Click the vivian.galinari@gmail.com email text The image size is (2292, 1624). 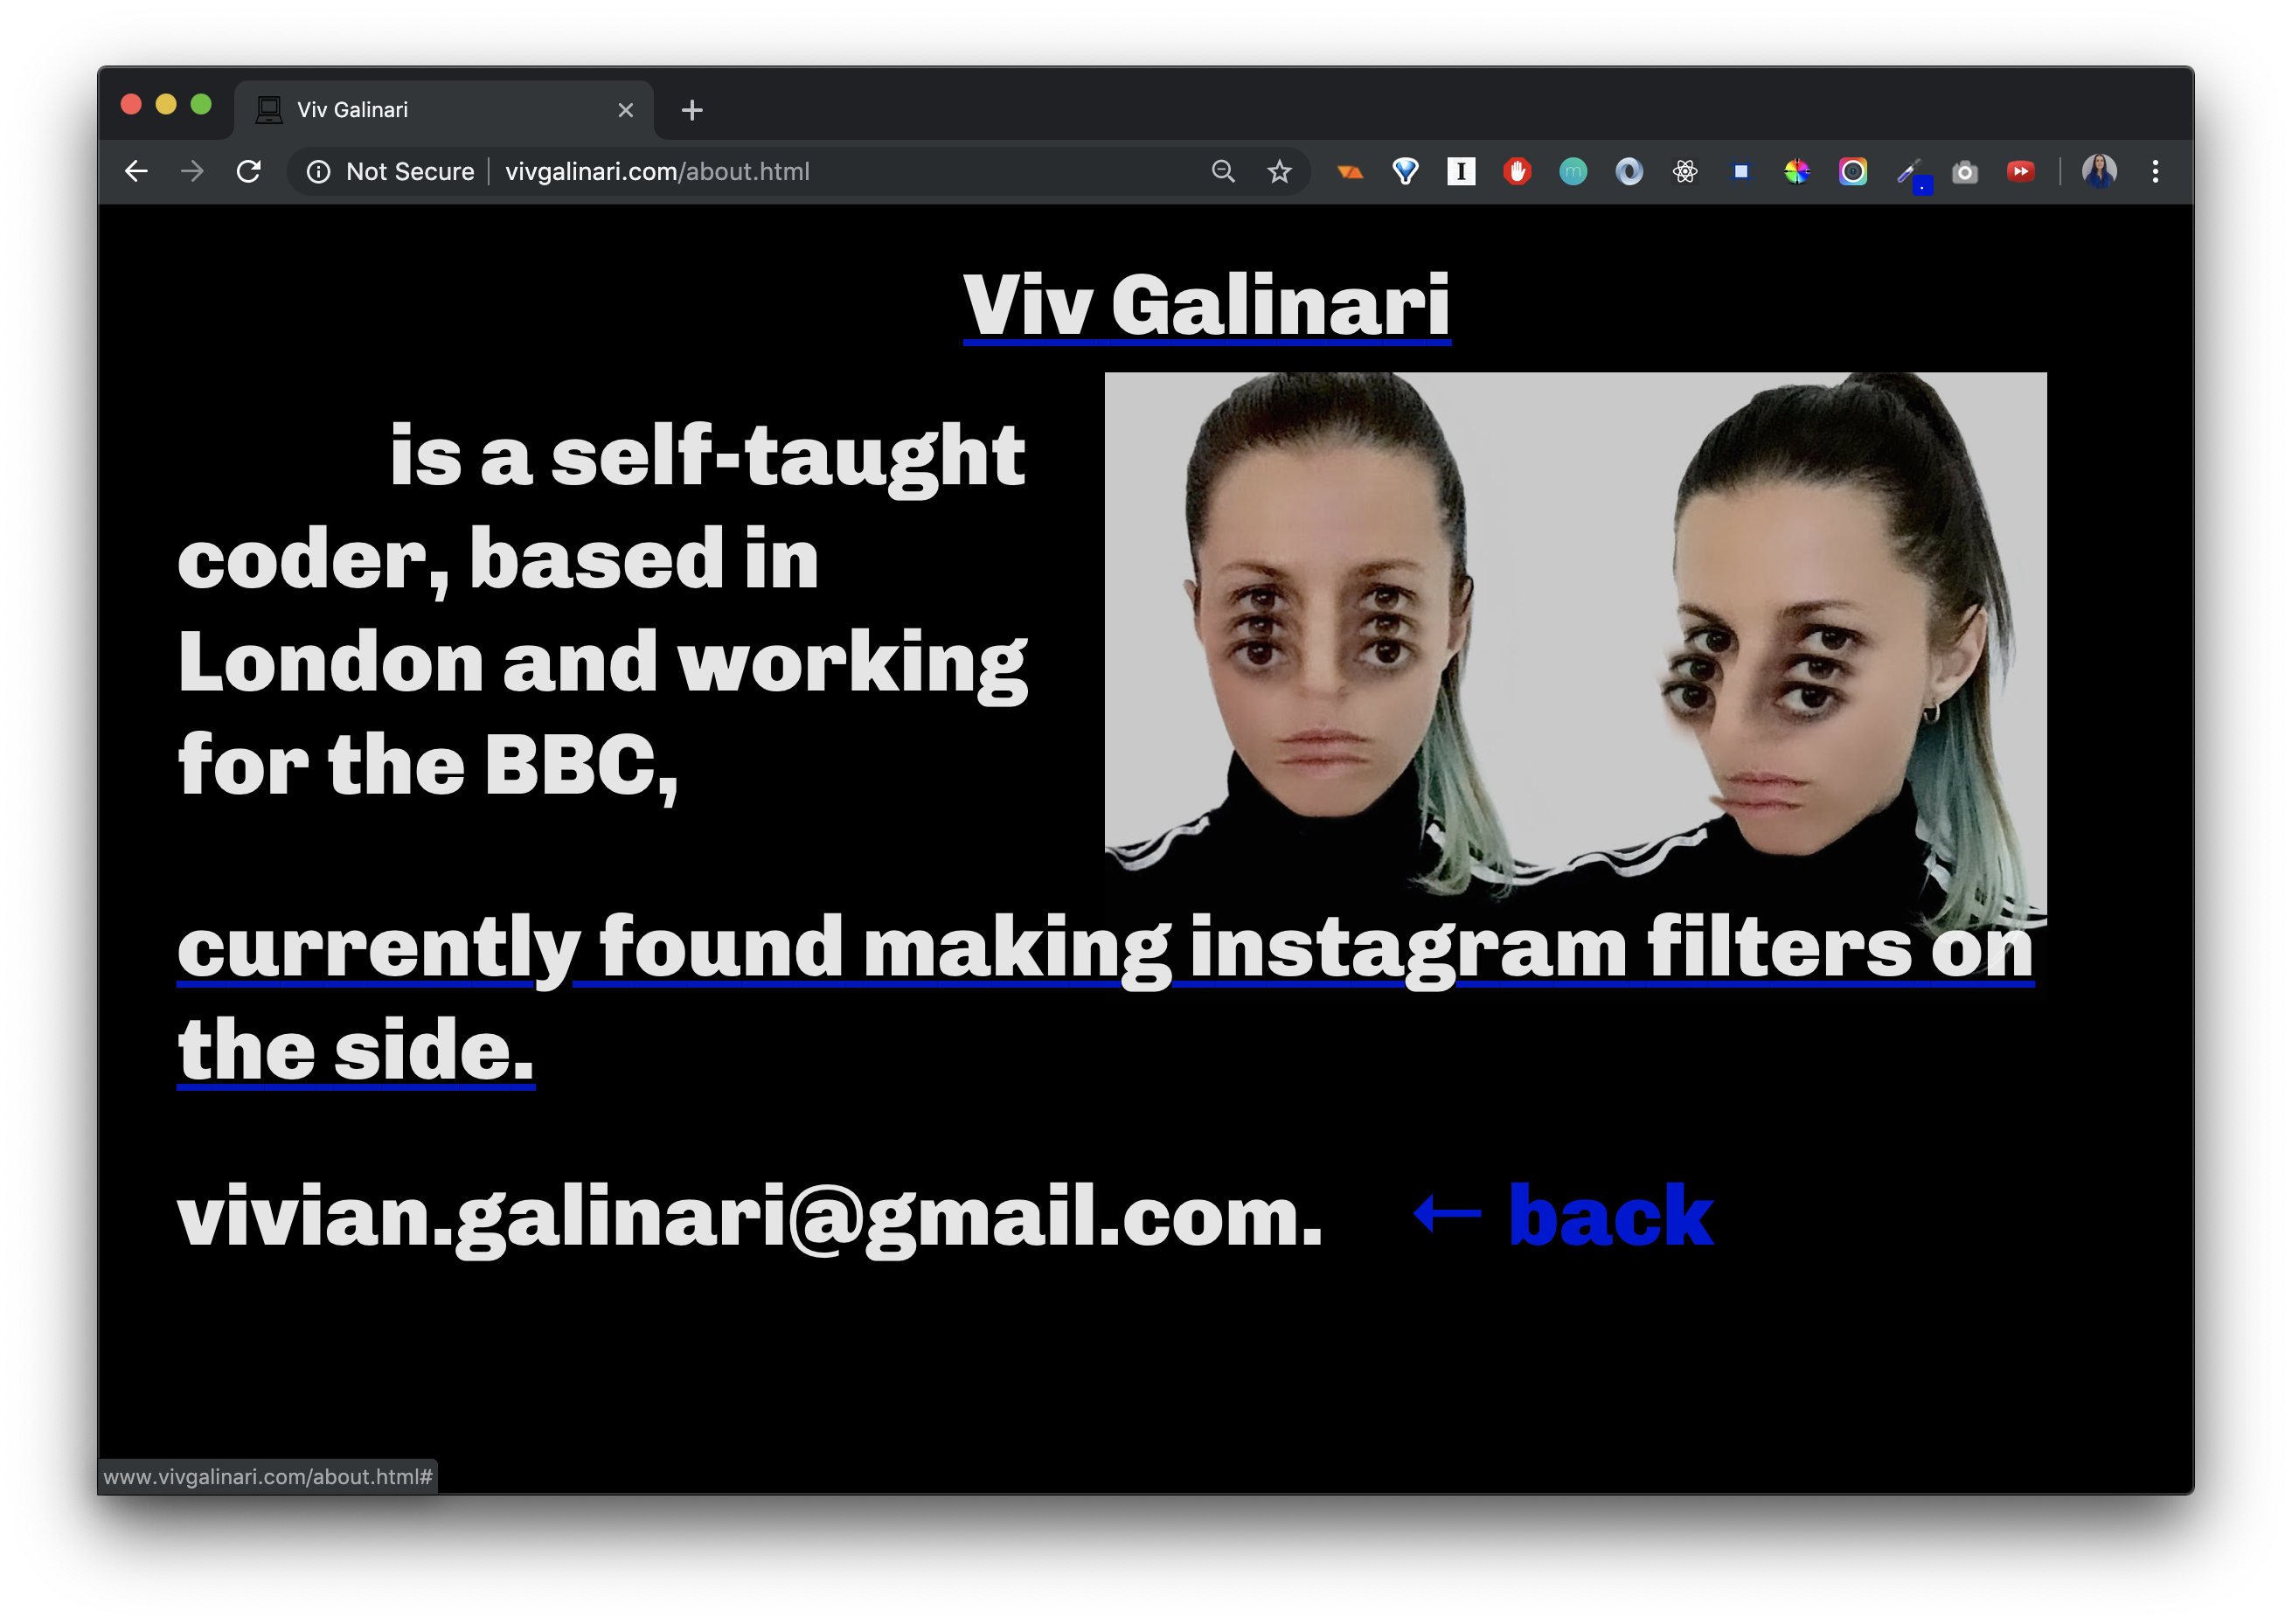point(749,1218)
